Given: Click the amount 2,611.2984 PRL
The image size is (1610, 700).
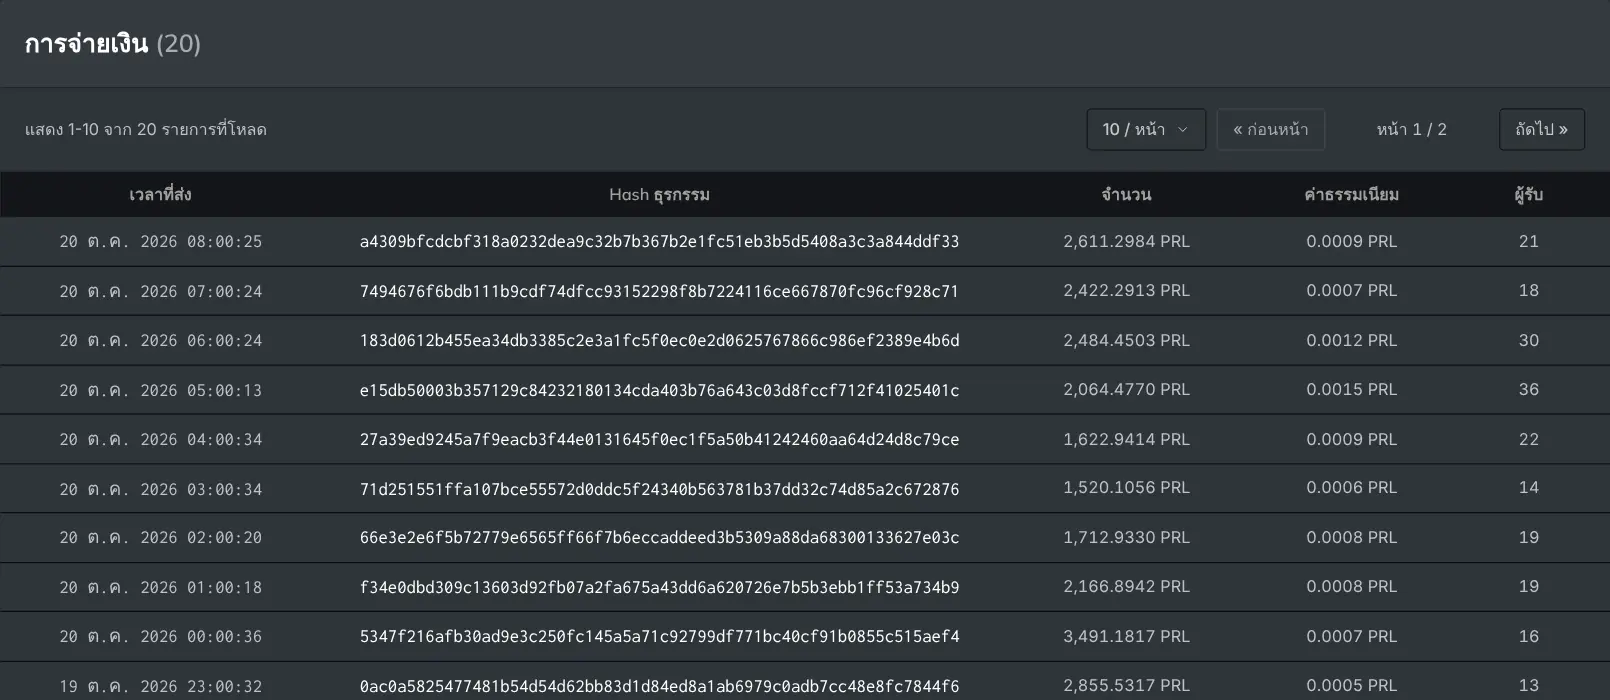Looking at the screenshot, I should pyautogui.click(x=1127, y=241).
